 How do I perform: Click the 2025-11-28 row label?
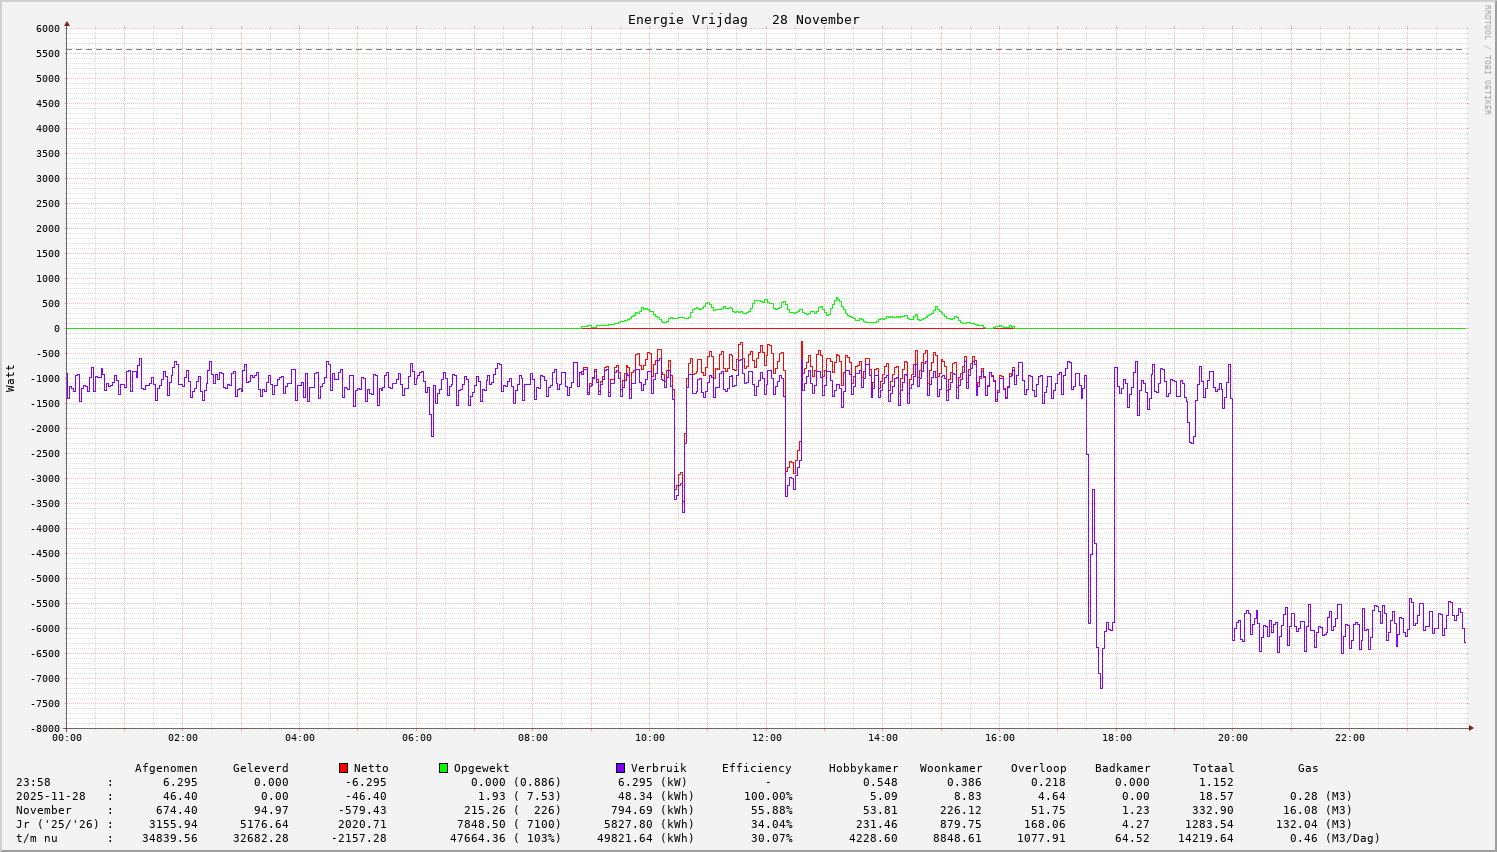(51, 796)
